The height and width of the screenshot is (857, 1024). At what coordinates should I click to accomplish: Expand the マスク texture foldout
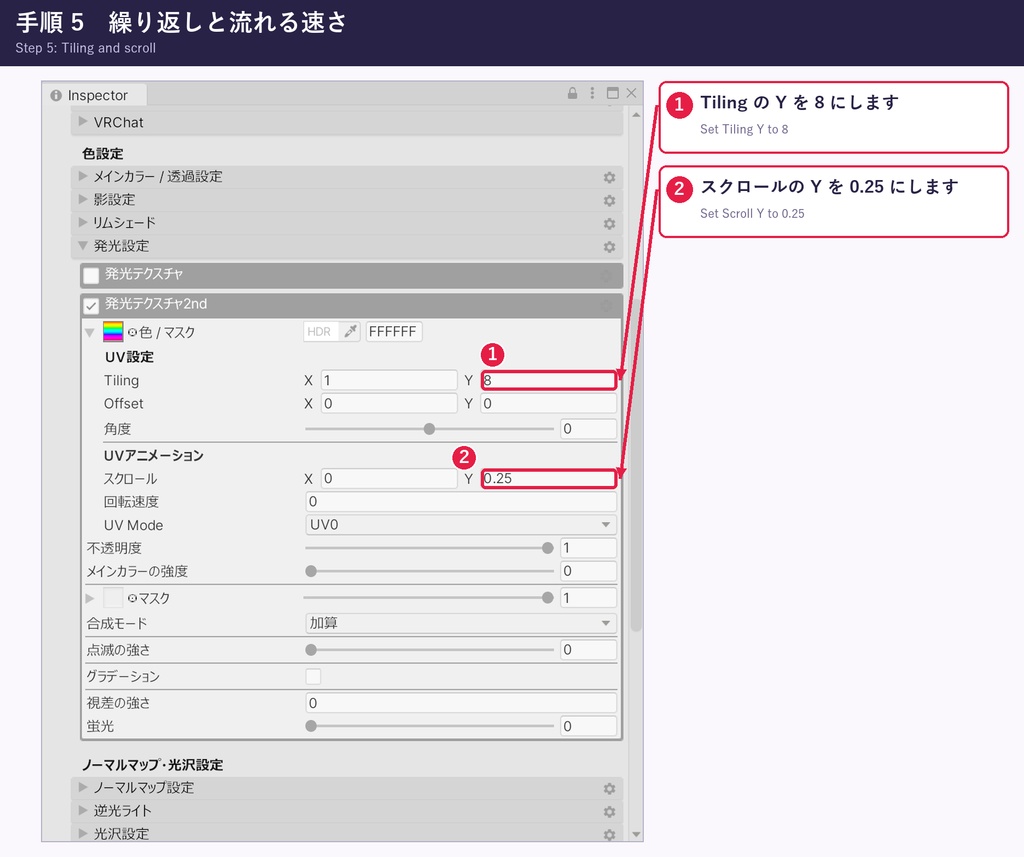tap(90, 598)
